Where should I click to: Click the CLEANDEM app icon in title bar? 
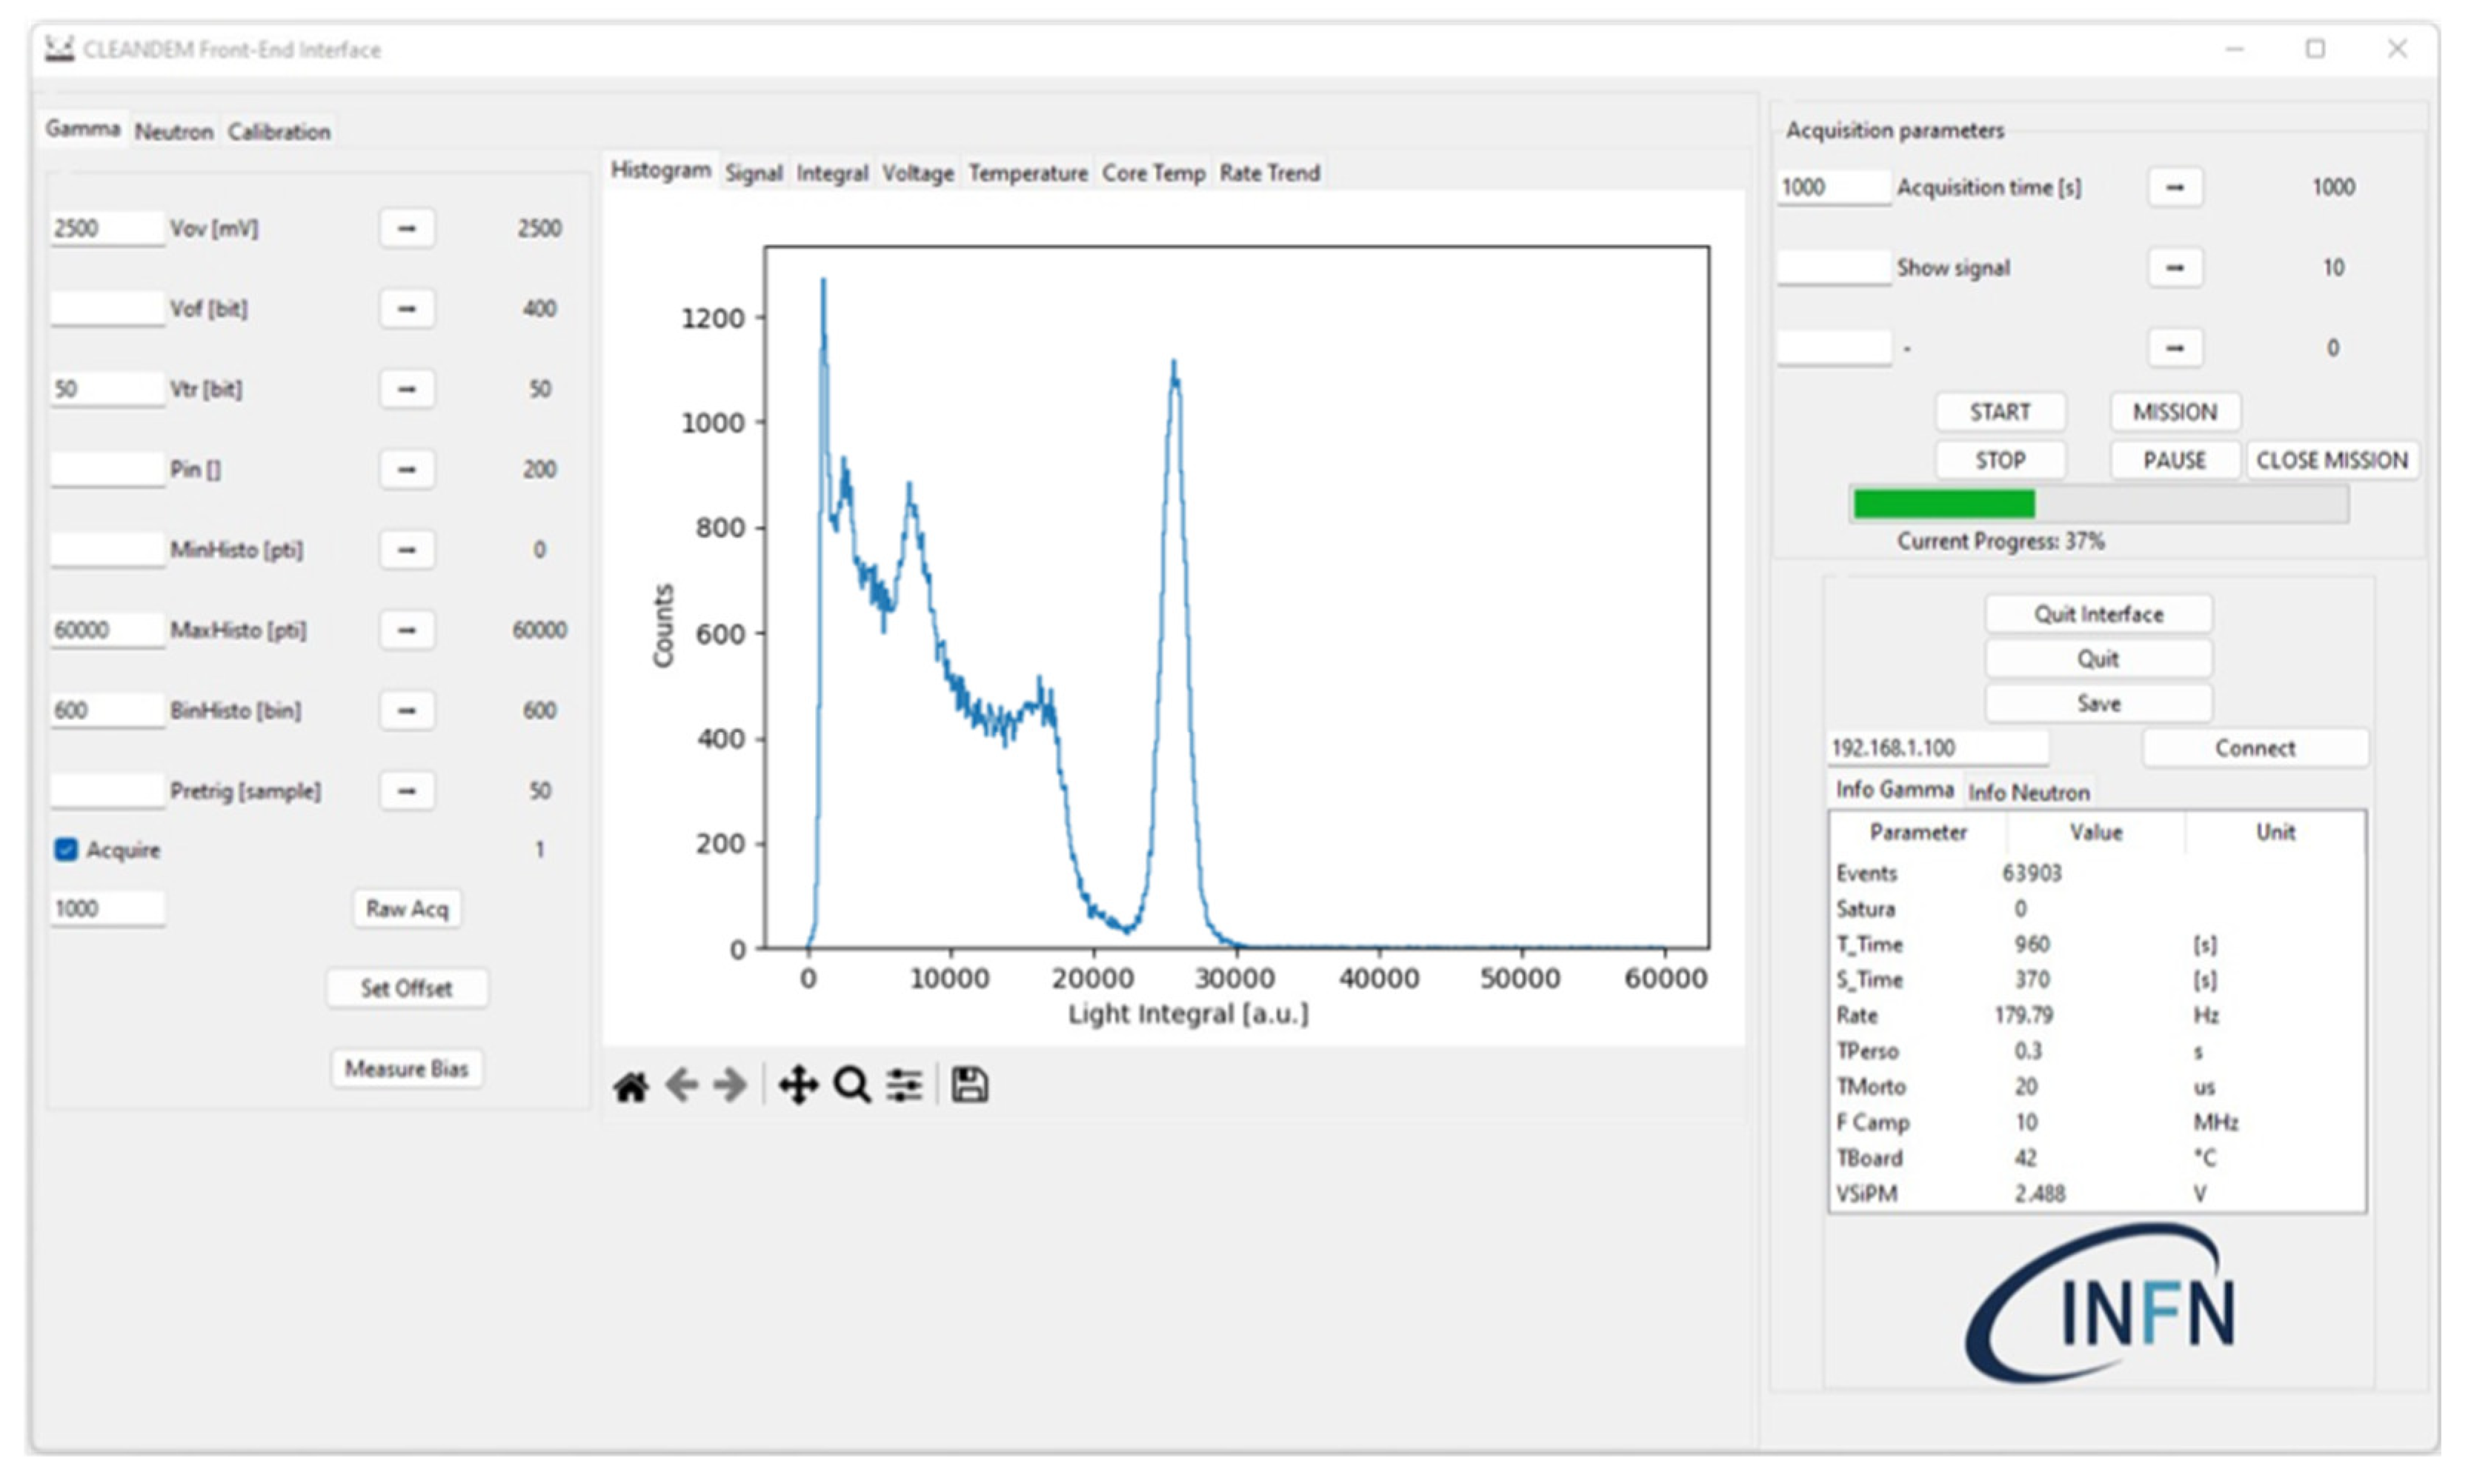(x=60, y=49)
